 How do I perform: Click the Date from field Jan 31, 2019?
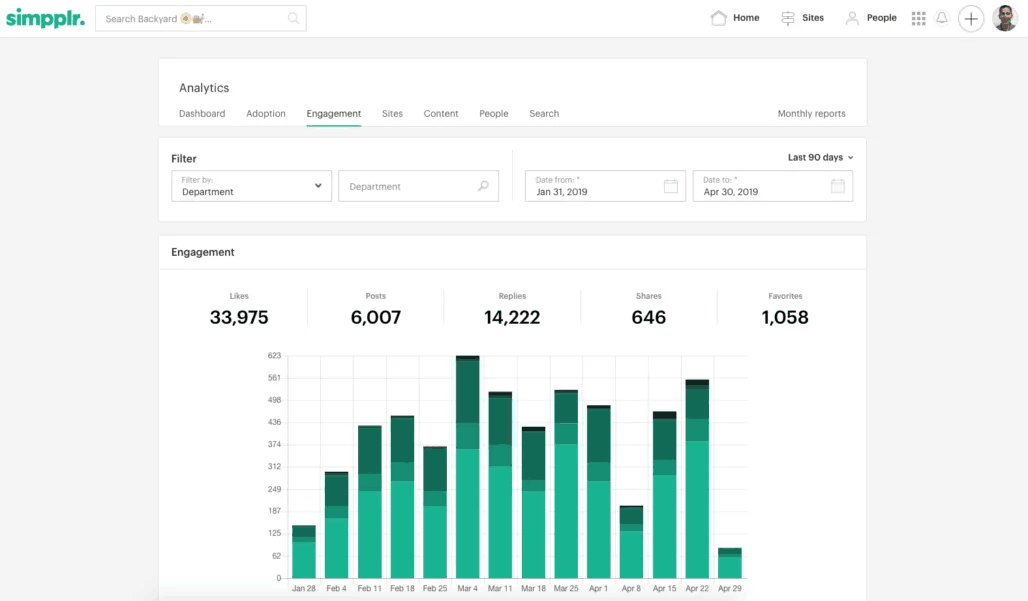point(605,186)
